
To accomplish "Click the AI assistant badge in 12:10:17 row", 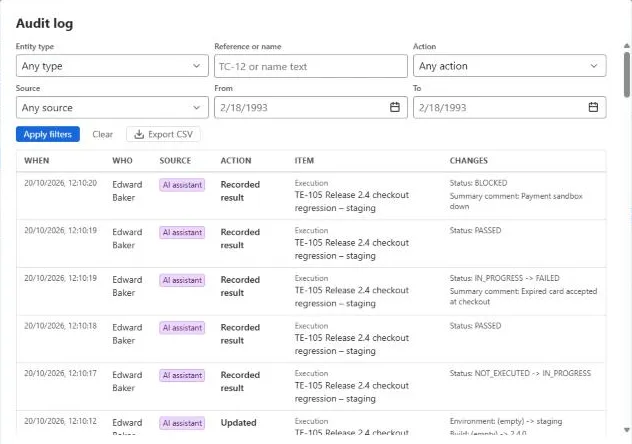I will tap(182, 376).
